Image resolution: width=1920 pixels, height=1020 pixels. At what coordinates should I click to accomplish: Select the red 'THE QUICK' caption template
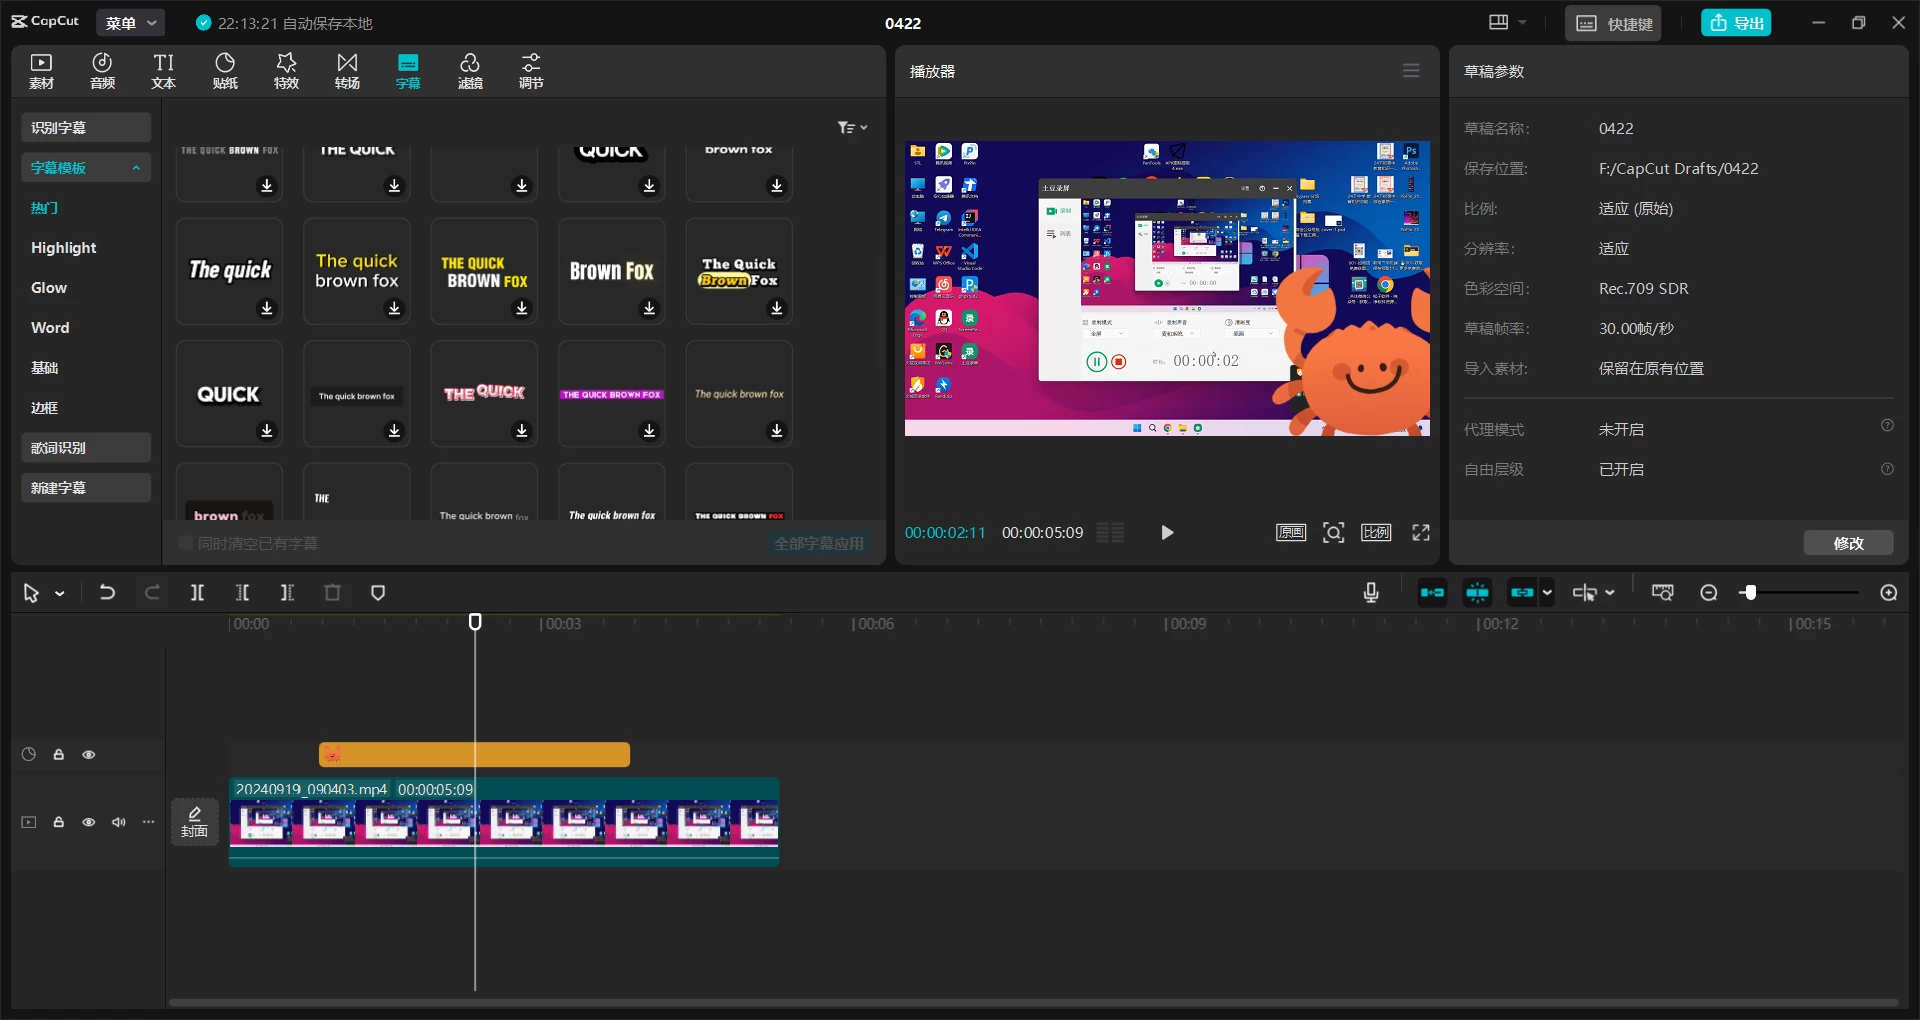coord(484,393)
